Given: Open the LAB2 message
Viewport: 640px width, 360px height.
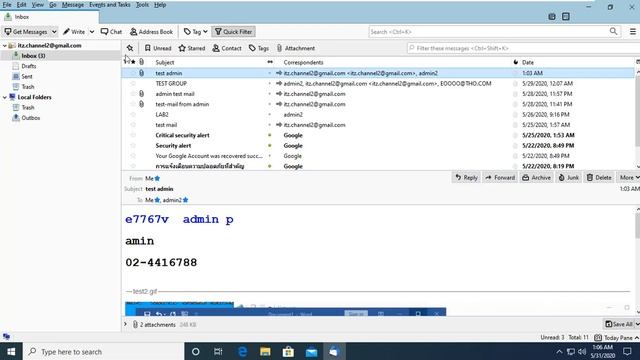Looking at the screenshot, I should tap(162, 115).
